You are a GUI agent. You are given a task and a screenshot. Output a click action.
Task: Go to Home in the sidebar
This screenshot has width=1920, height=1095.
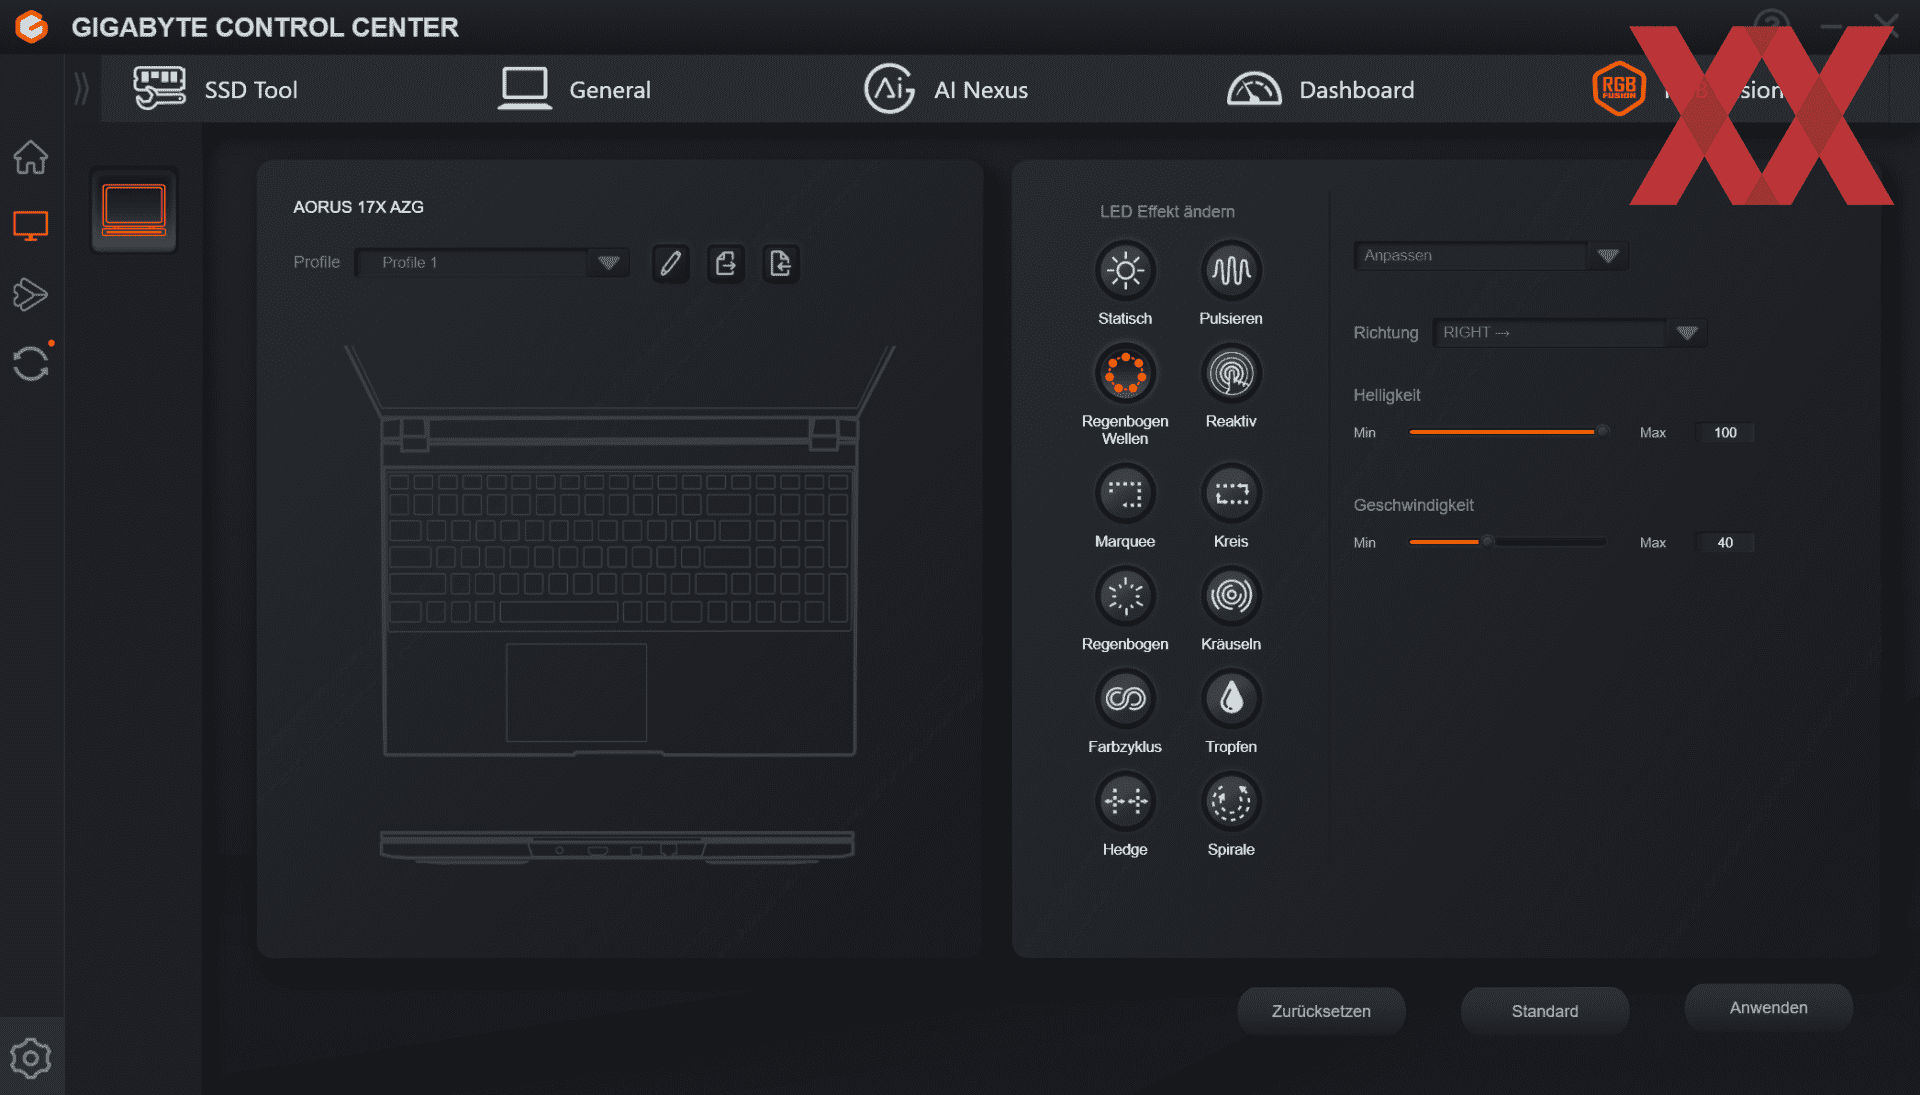31,157
